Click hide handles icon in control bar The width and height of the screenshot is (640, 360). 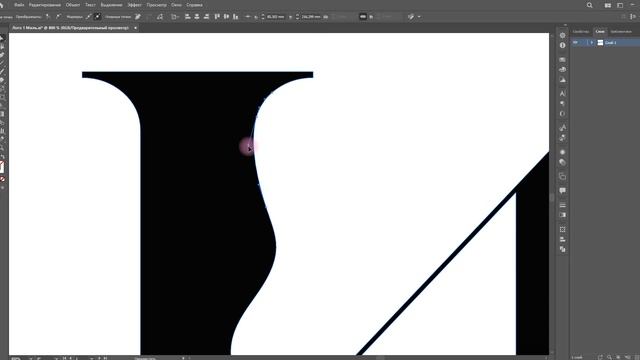(x=98, y=17)
